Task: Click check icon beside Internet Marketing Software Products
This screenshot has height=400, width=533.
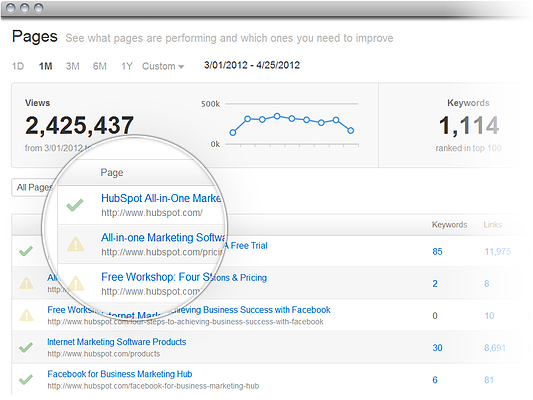Action: click(x=26, y=347)
